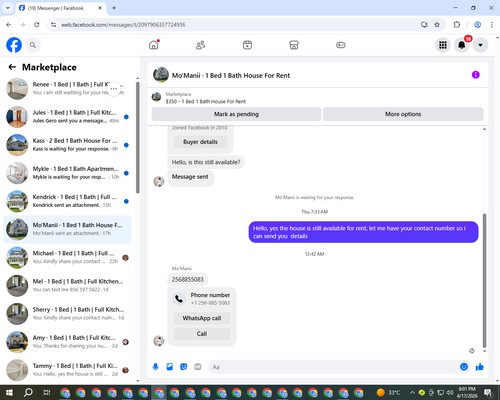
Task: Open the browser extensions puzzle icon
Action: coord(457,25)
